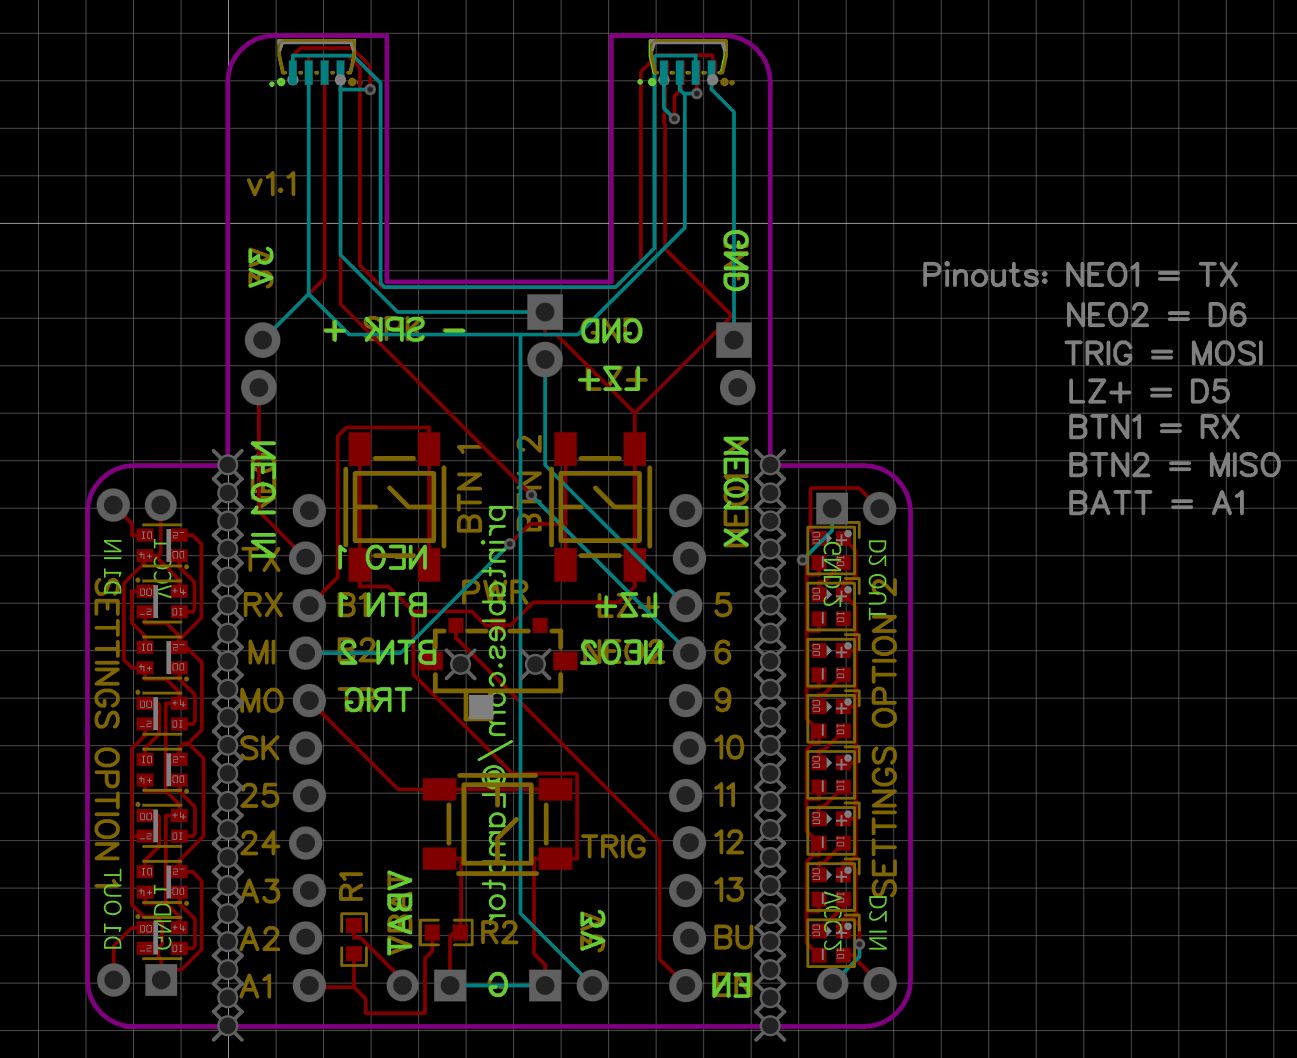Click the EN header pad
This screenshot has width=1297, height=1058.
pyautogui.click(x=686, y=986)
